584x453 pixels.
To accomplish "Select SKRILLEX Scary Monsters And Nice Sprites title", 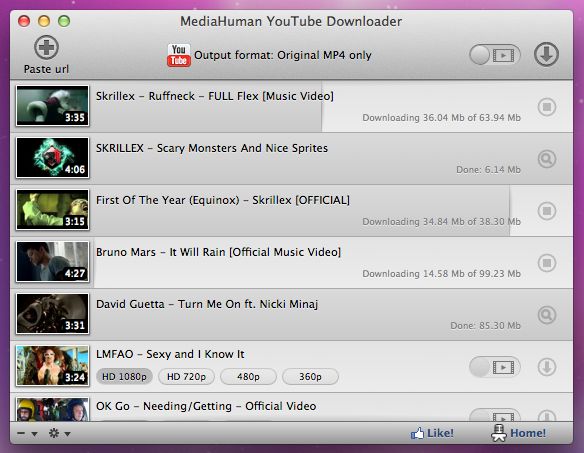I will 212,148.
